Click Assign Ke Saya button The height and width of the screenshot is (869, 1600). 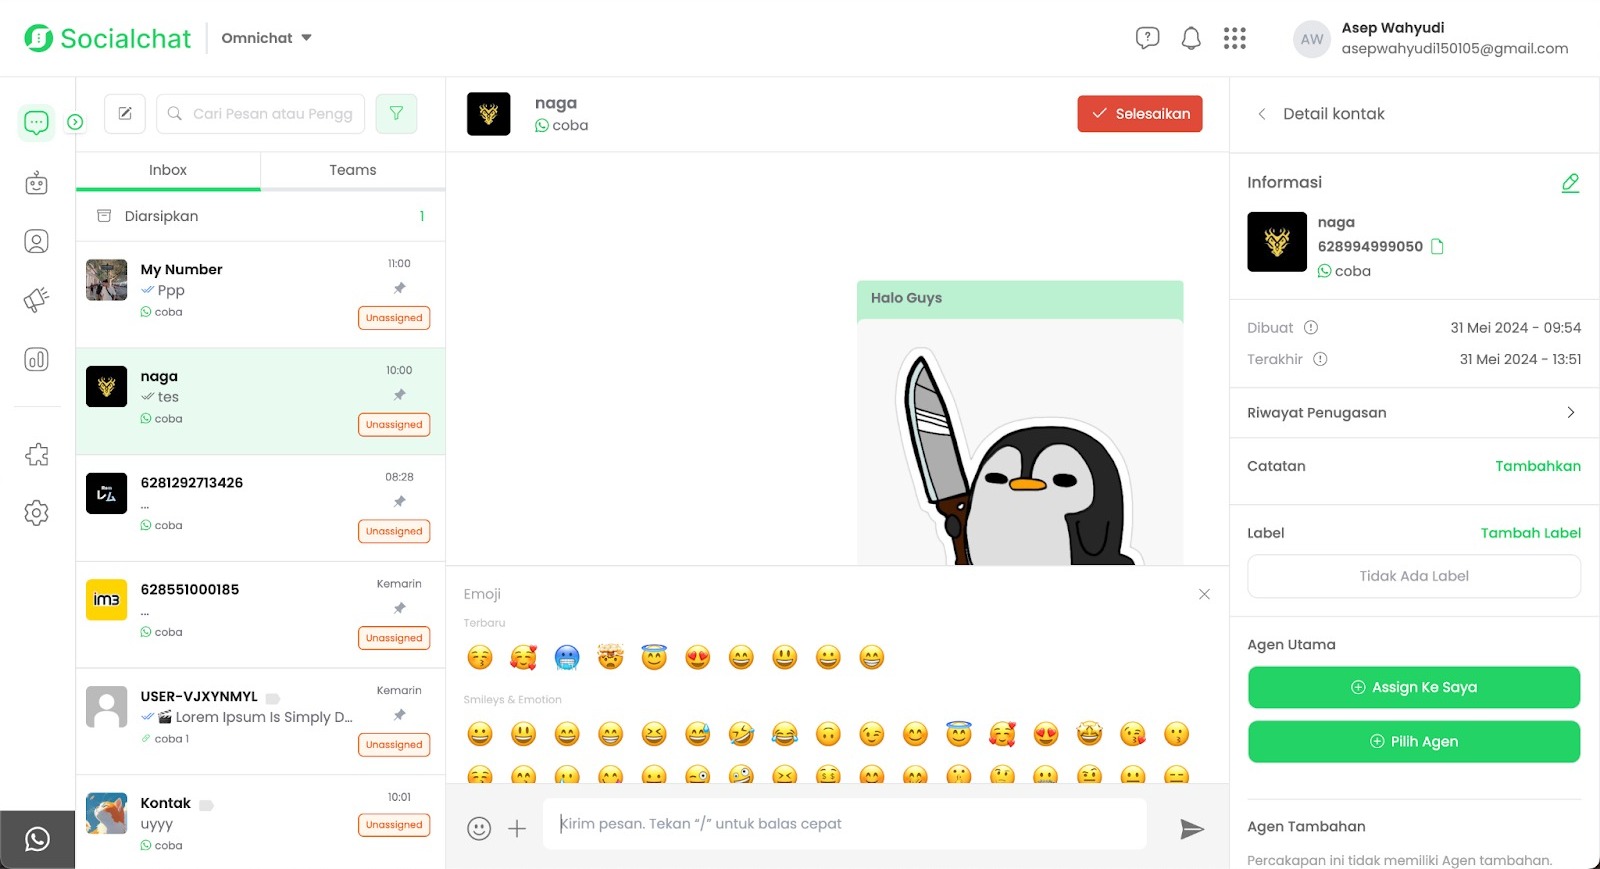(1413, 687)
